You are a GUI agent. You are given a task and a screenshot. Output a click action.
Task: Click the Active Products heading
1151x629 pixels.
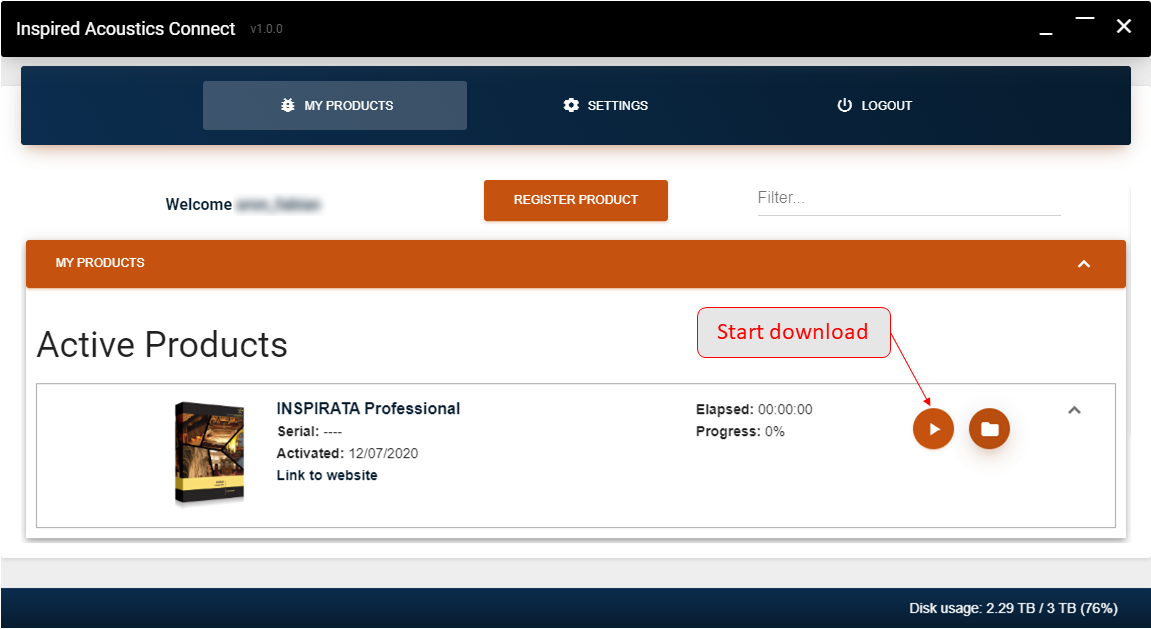click(162, 345)
